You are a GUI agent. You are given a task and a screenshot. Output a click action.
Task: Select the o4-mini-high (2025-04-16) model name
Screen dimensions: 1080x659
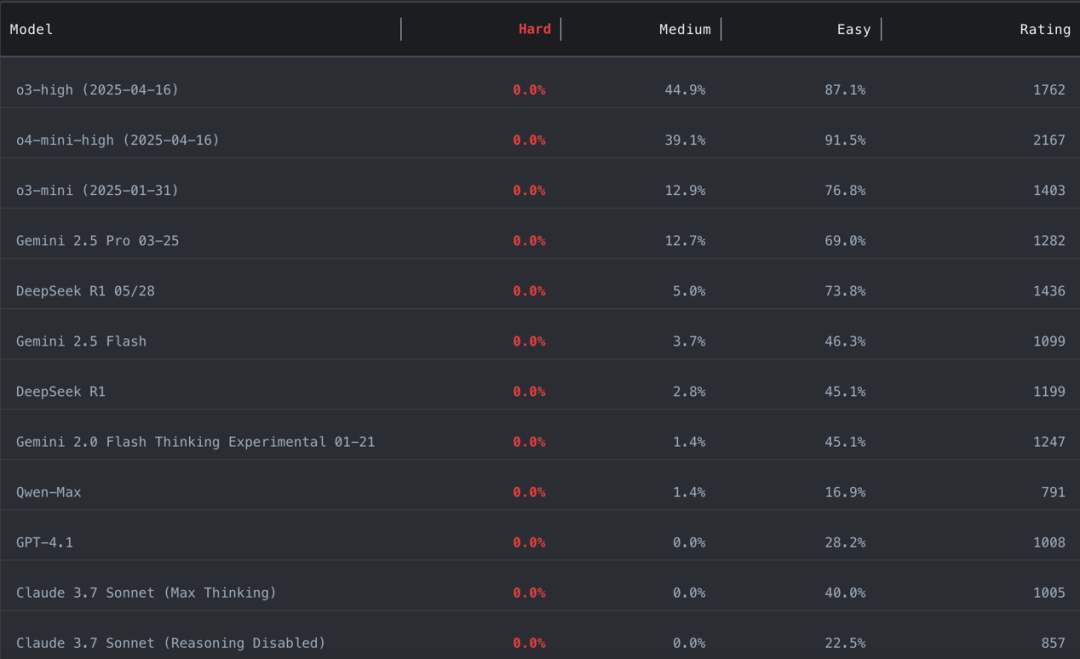pyautogui.click(x=117, y=140)
